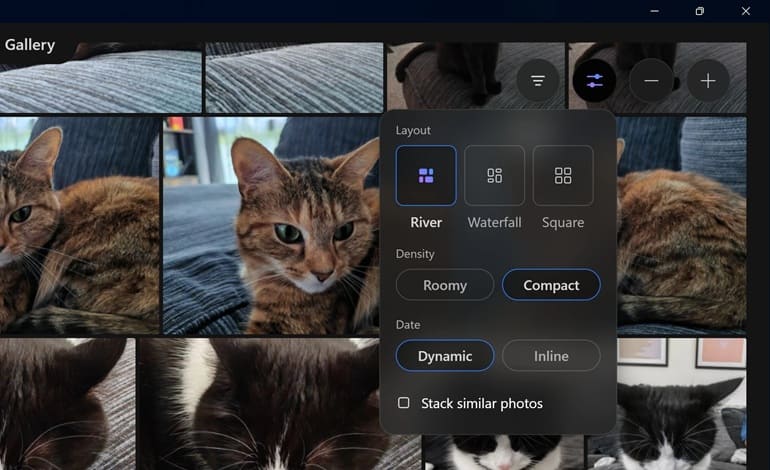Viewport: 770px width, 470px height.
Task: Set density to Compact
Action: pos(551,285)
